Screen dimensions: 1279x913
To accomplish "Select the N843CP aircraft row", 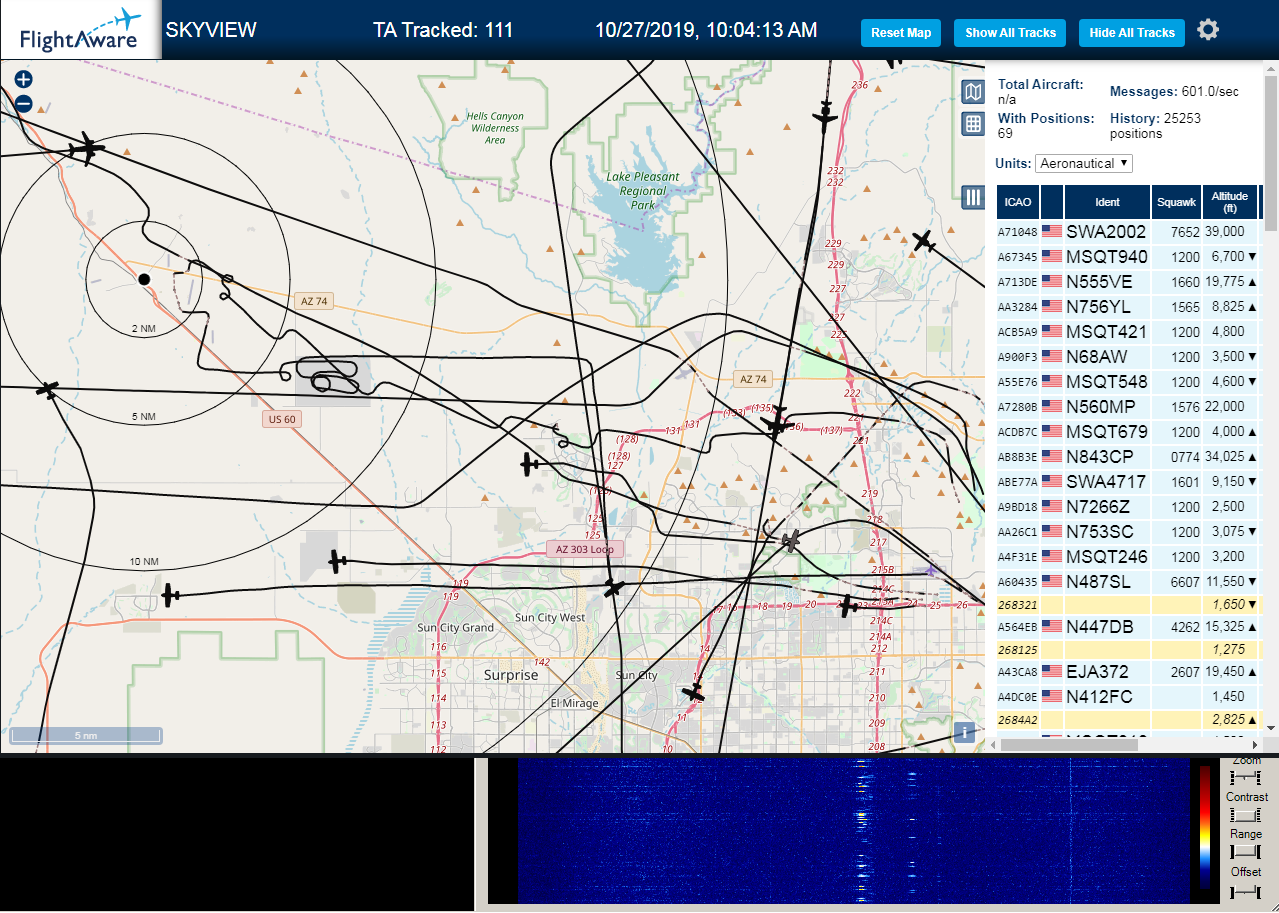I will point(1128,456).
